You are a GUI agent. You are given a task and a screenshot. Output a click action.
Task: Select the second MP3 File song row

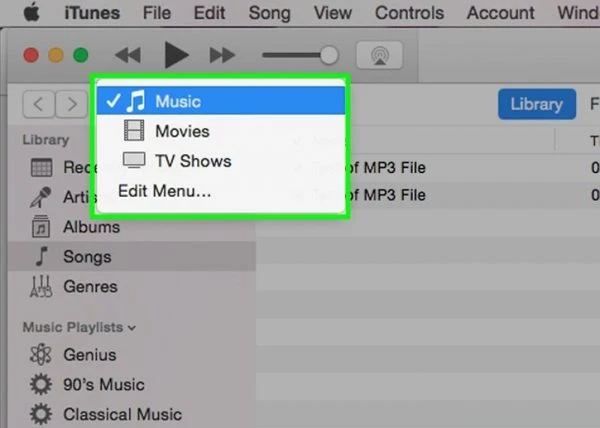click(428, 195)
